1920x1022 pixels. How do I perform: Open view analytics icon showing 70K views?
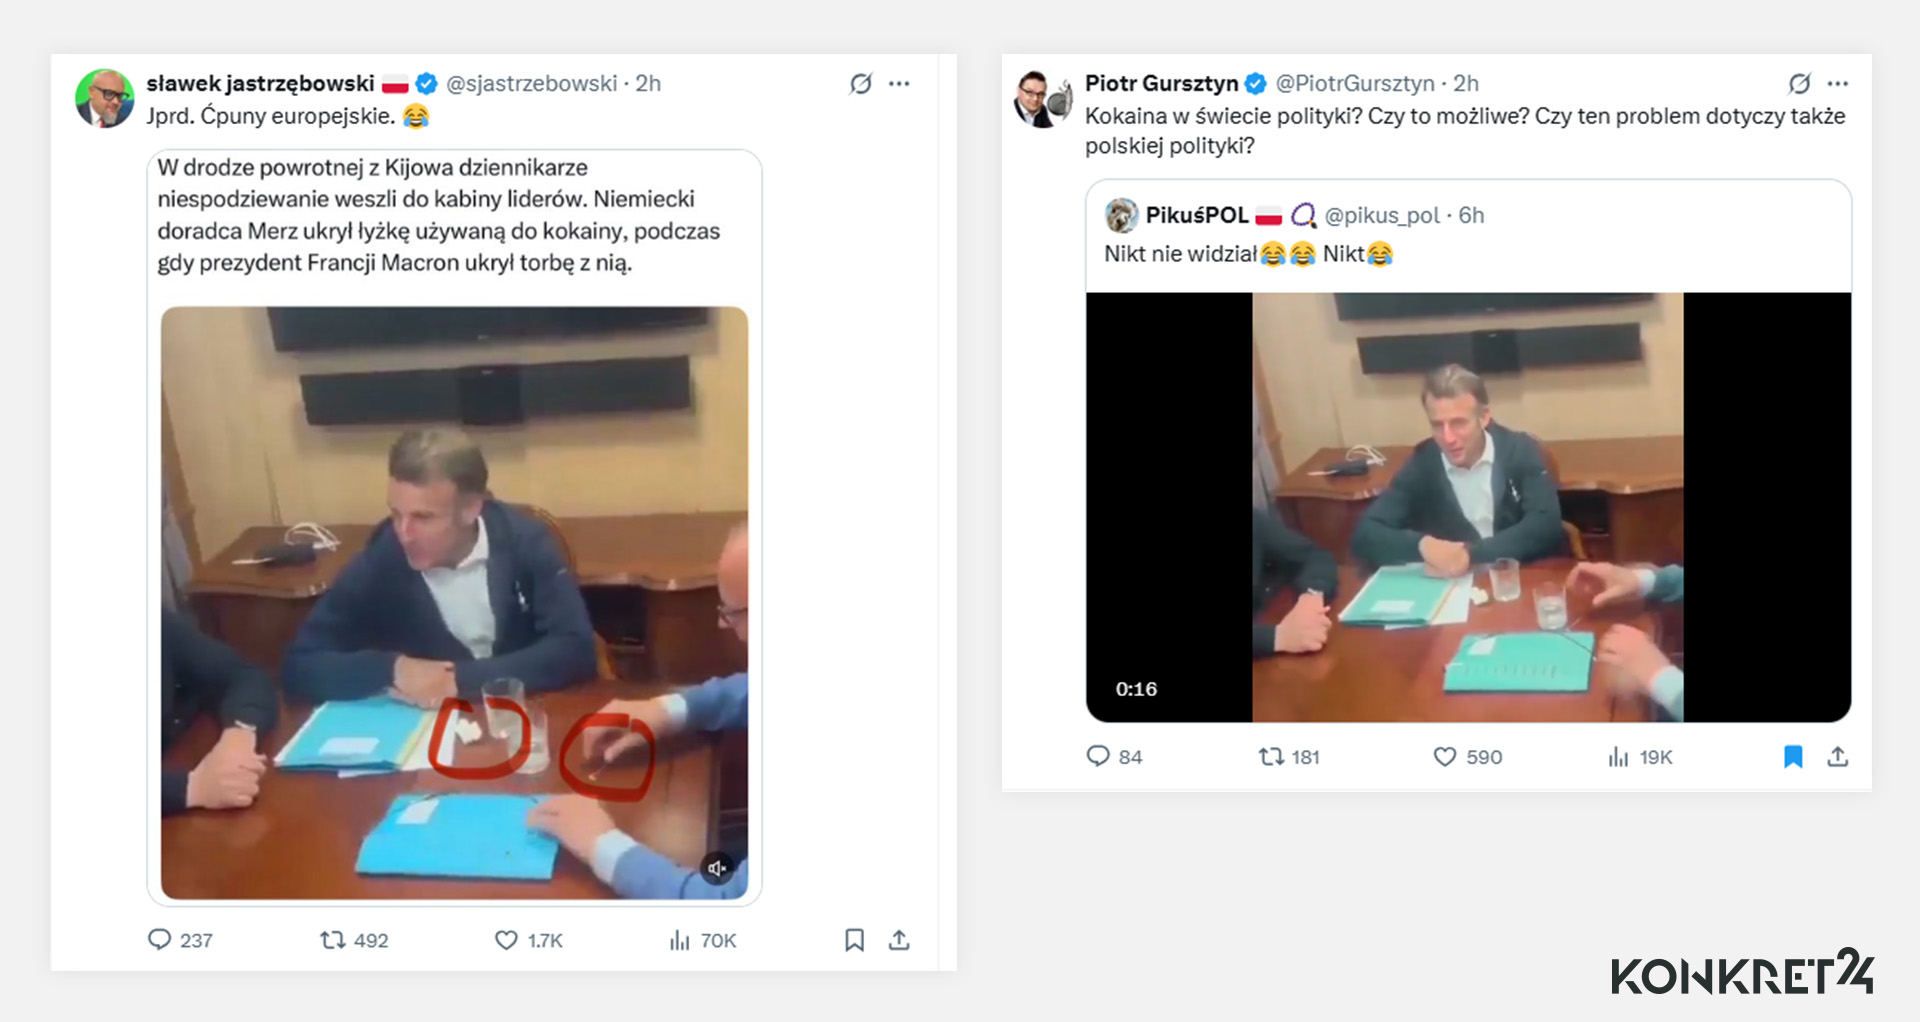tap(681, 940)
